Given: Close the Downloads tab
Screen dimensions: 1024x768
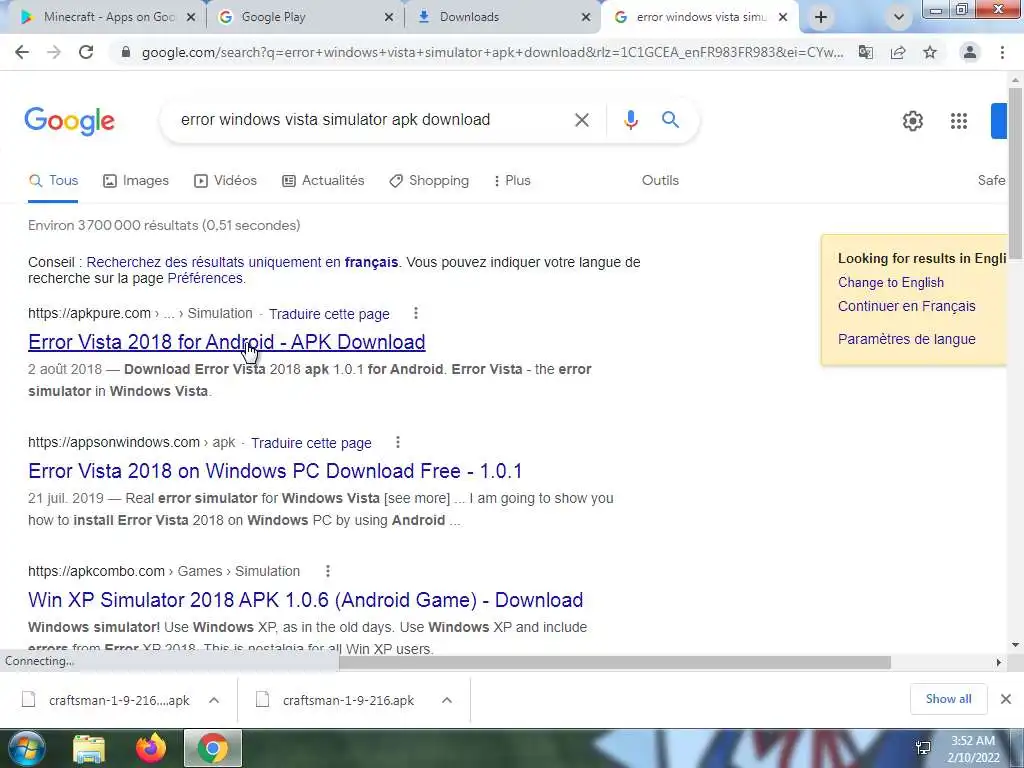Looking at the screenshot, I should [586, 17].
